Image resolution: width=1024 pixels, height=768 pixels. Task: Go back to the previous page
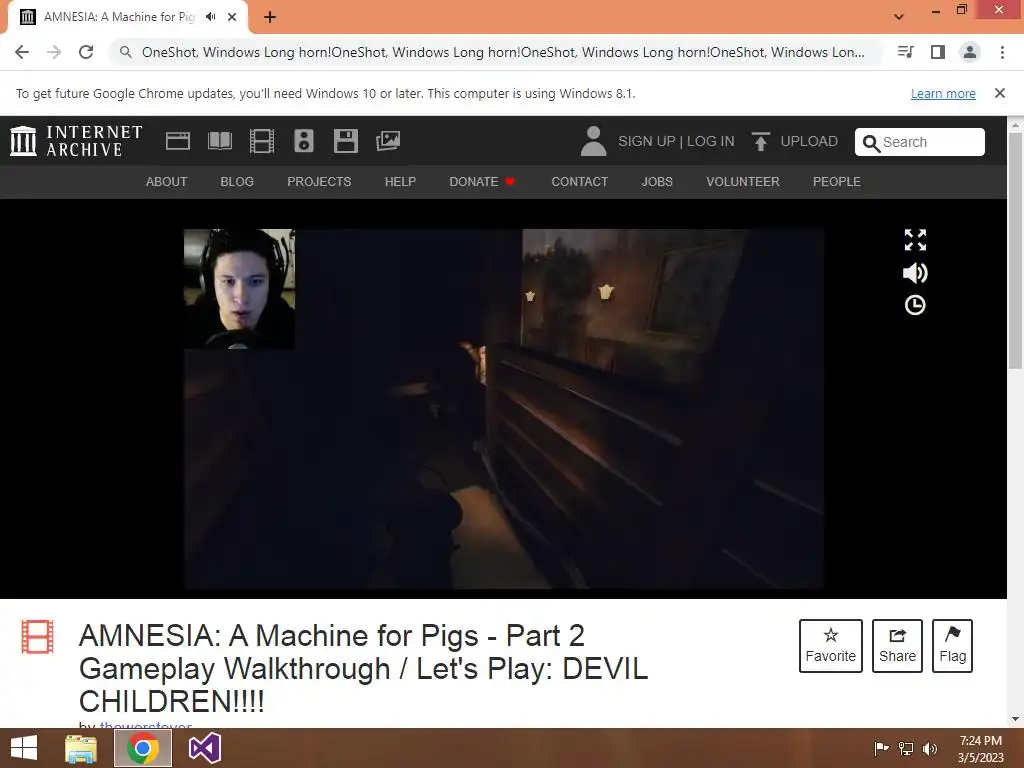(22, 52)
